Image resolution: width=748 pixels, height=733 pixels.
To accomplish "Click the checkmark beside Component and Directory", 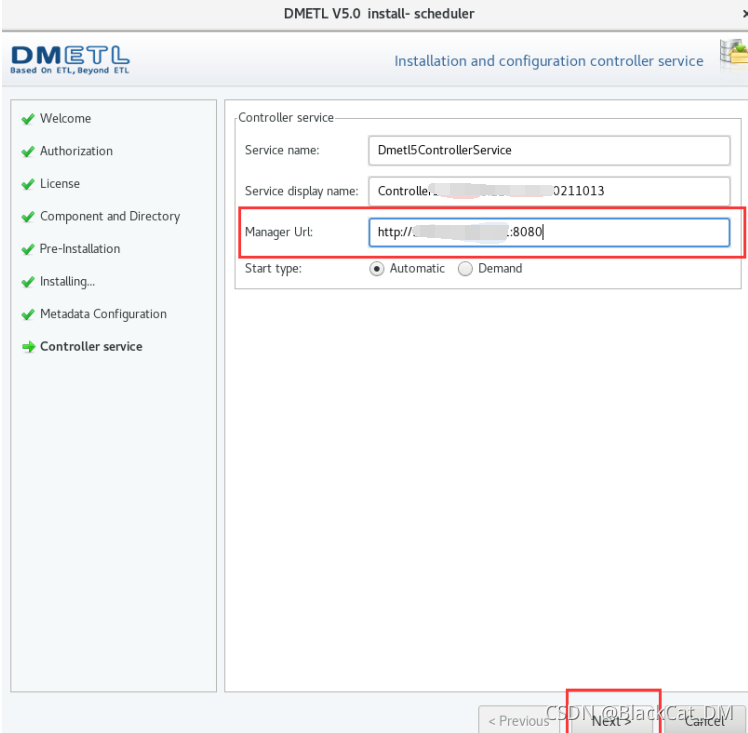I will point(28,217).
